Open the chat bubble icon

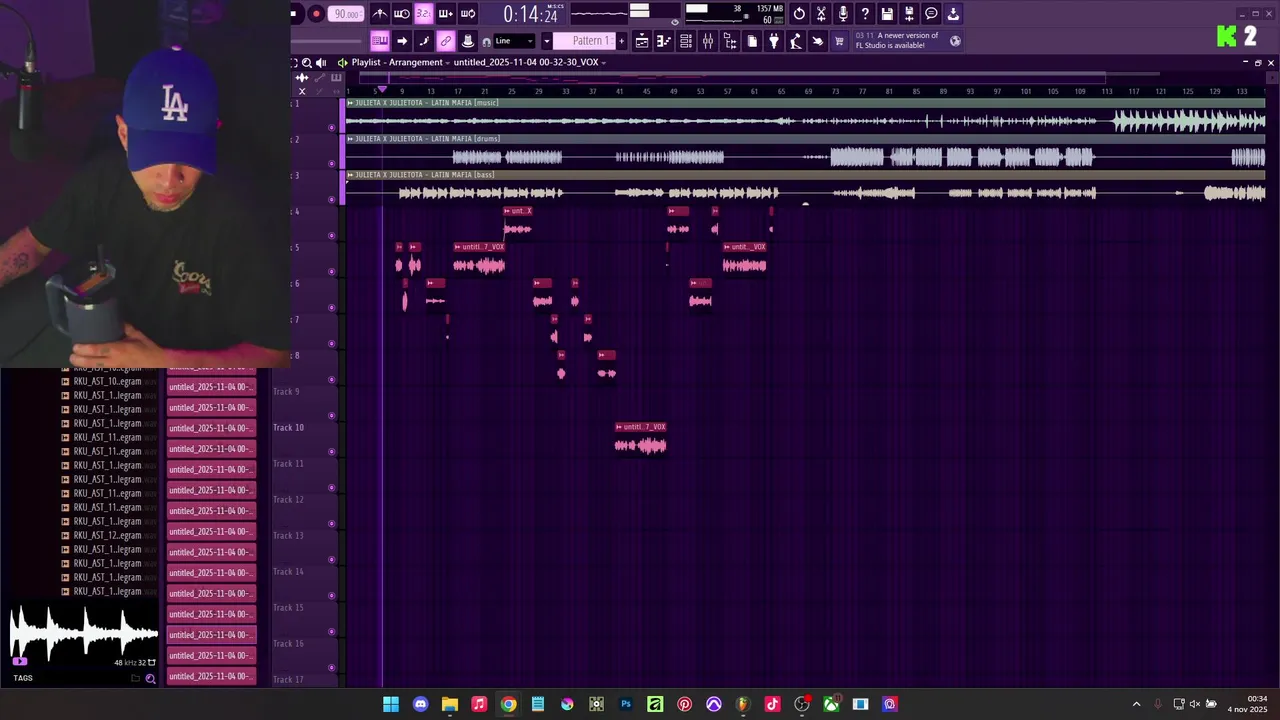(931, 14)
